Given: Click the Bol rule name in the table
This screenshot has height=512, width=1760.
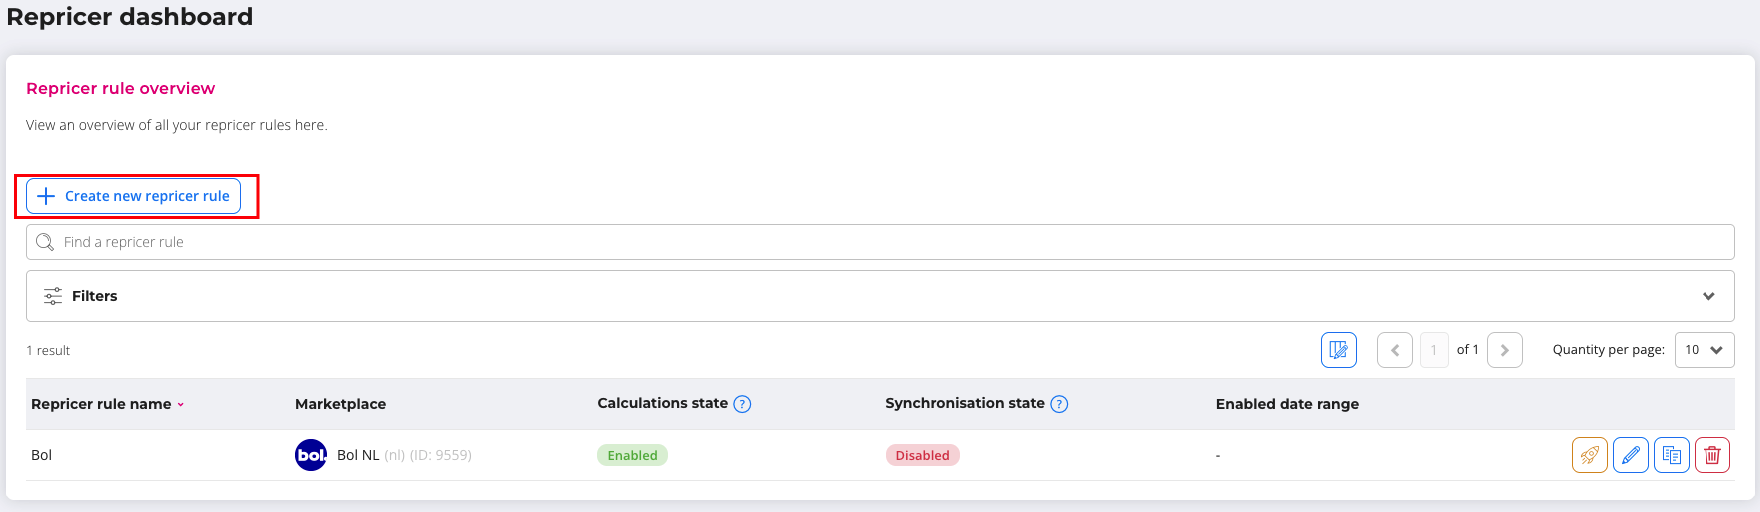Looking at the screenshot, I should 42,455.
